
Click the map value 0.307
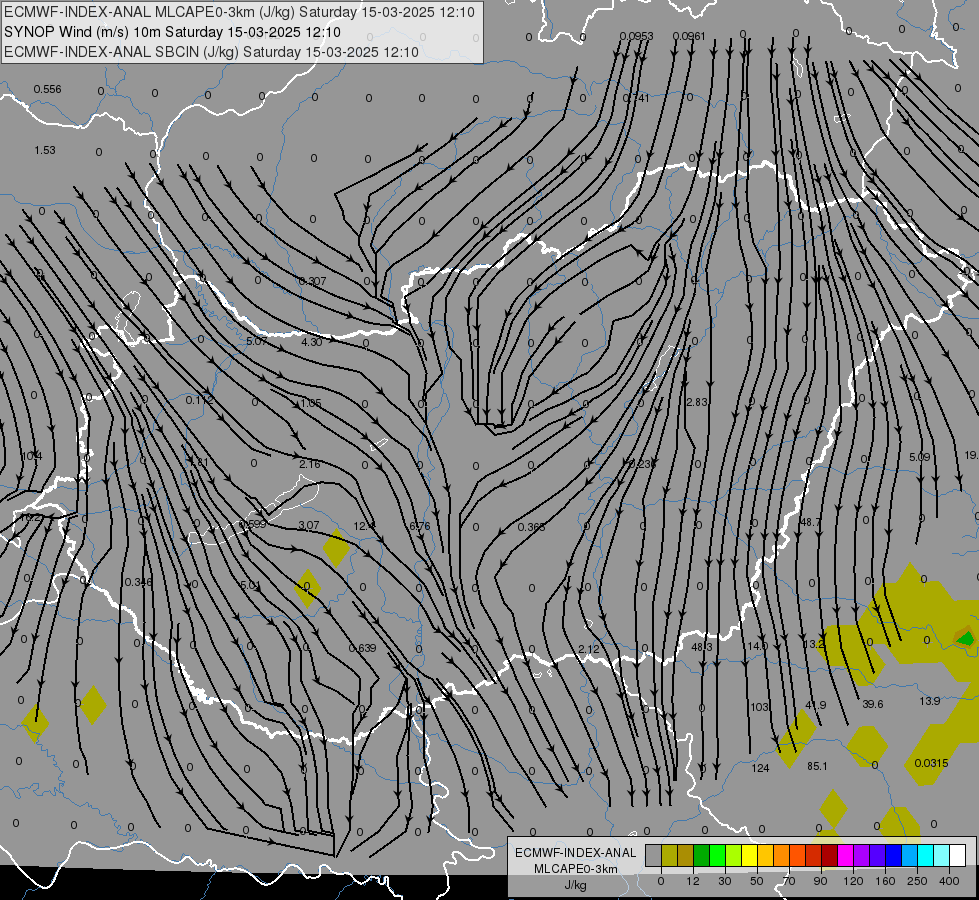pyautogui.click(x=312, y=281)
